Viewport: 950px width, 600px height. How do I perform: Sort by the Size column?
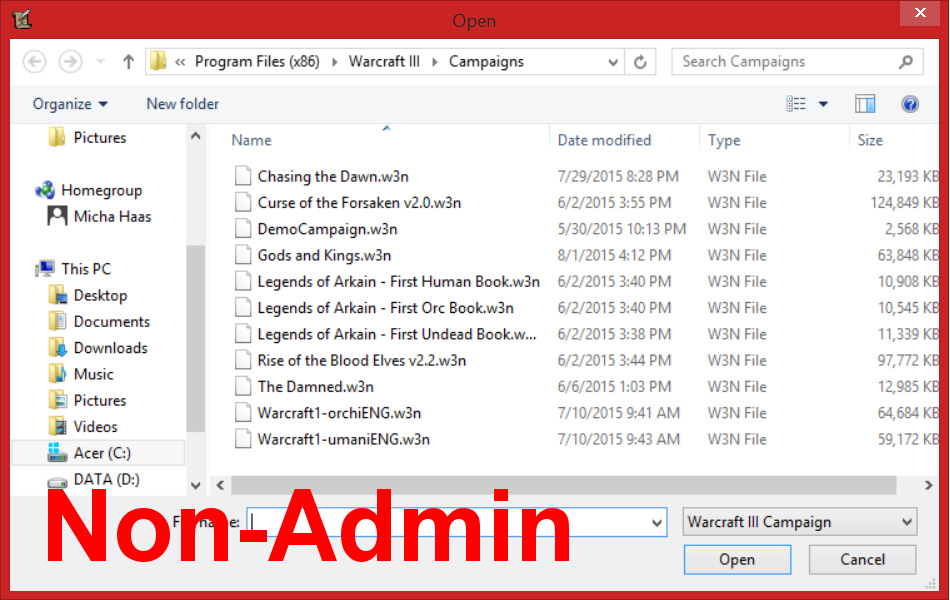[870, 141]
